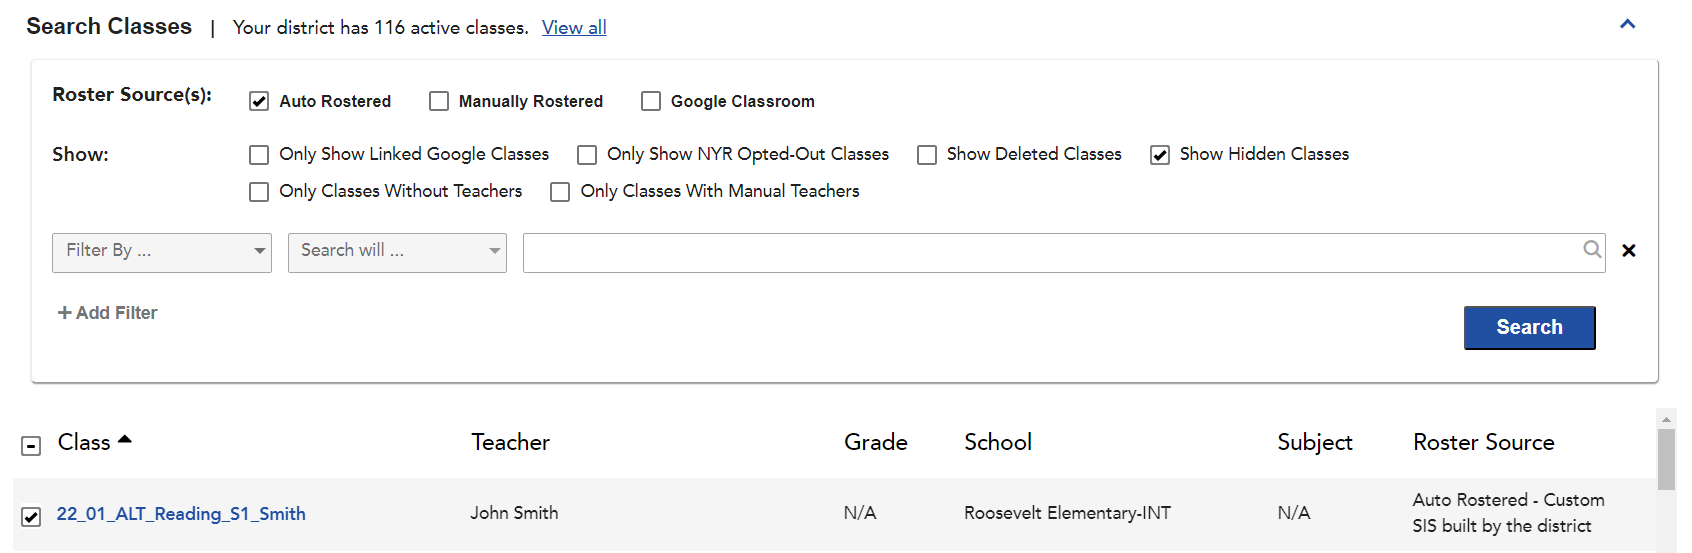This screenshot has height=553, width=1692.
Task: Open the Filter By dropdown
Action: 162,252
